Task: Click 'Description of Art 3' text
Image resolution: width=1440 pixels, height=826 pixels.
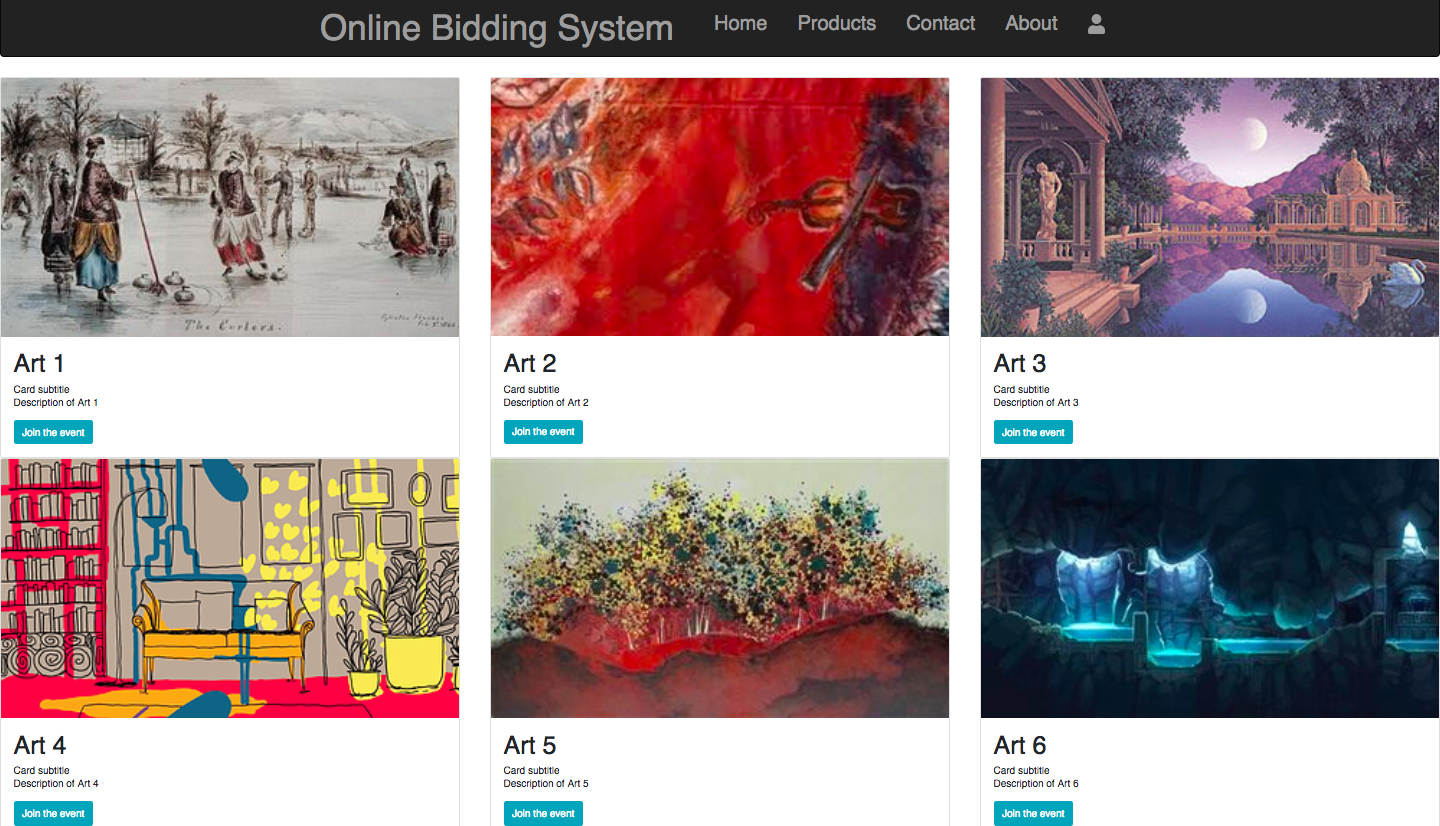Action: point(1036,403)
